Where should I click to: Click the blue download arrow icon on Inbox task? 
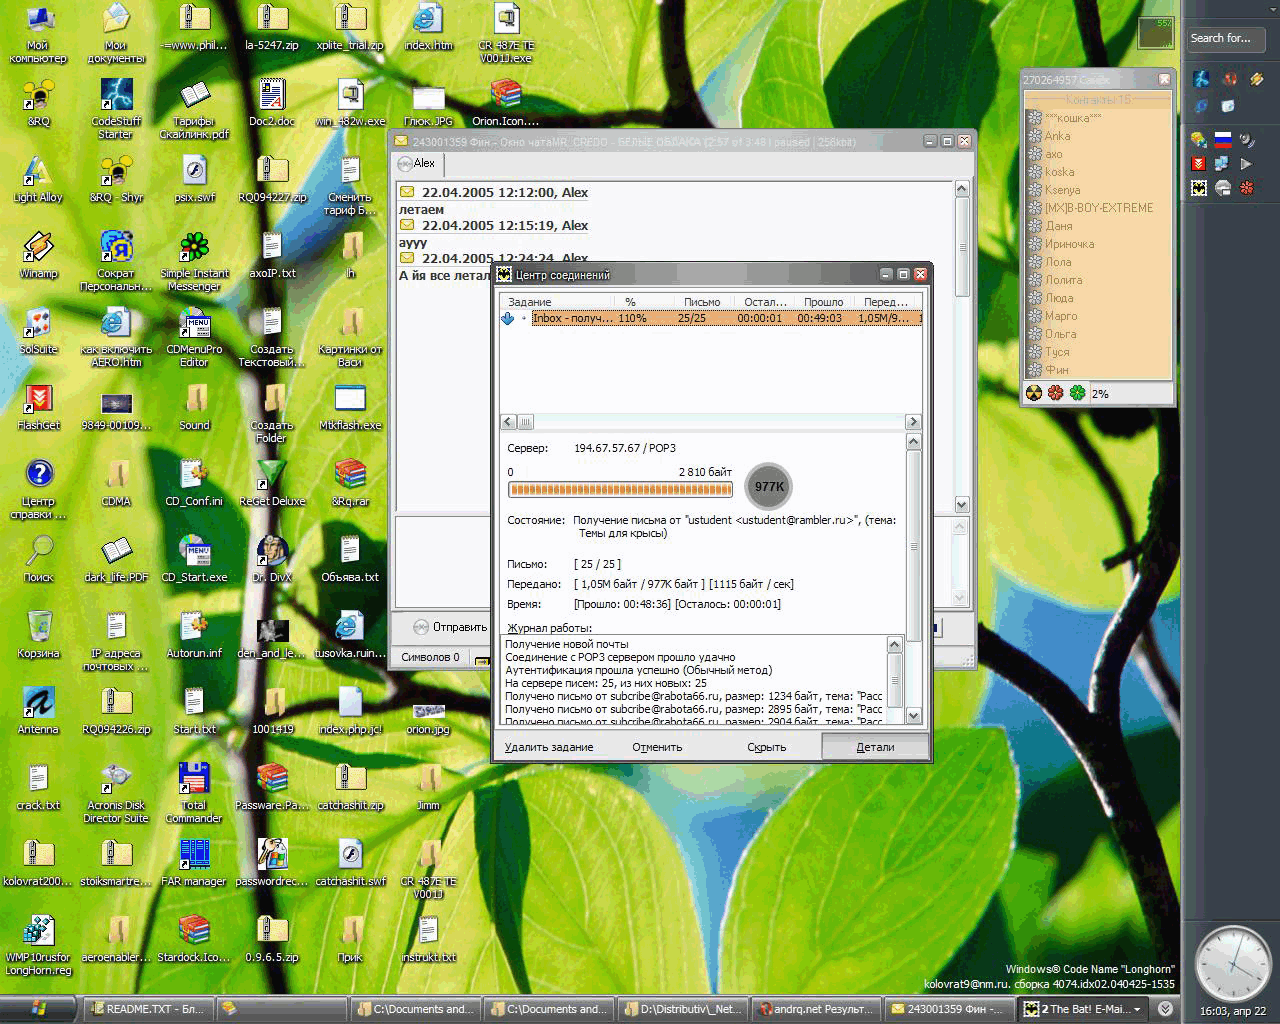[508, 318]
